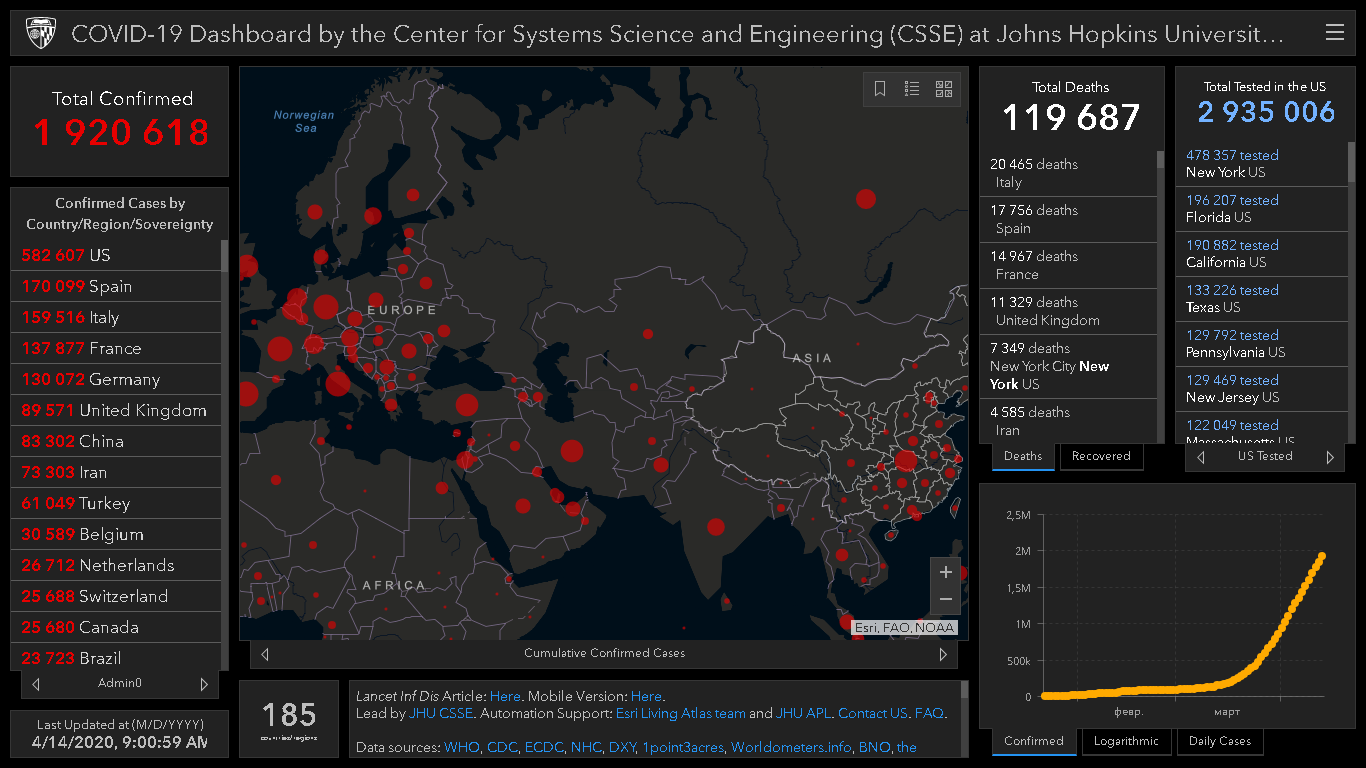This screenshot has width=1366, height=768.
Task: Zoom in on the map
Action: click(x=945, y=572)
